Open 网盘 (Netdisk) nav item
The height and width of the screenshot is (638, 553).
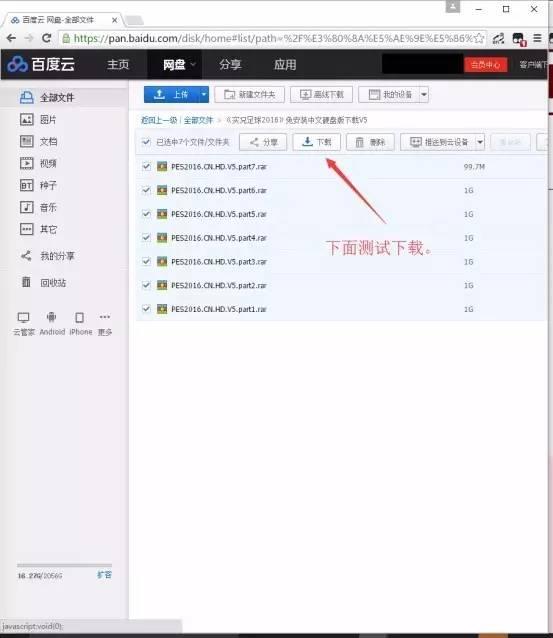pos(174,64)
